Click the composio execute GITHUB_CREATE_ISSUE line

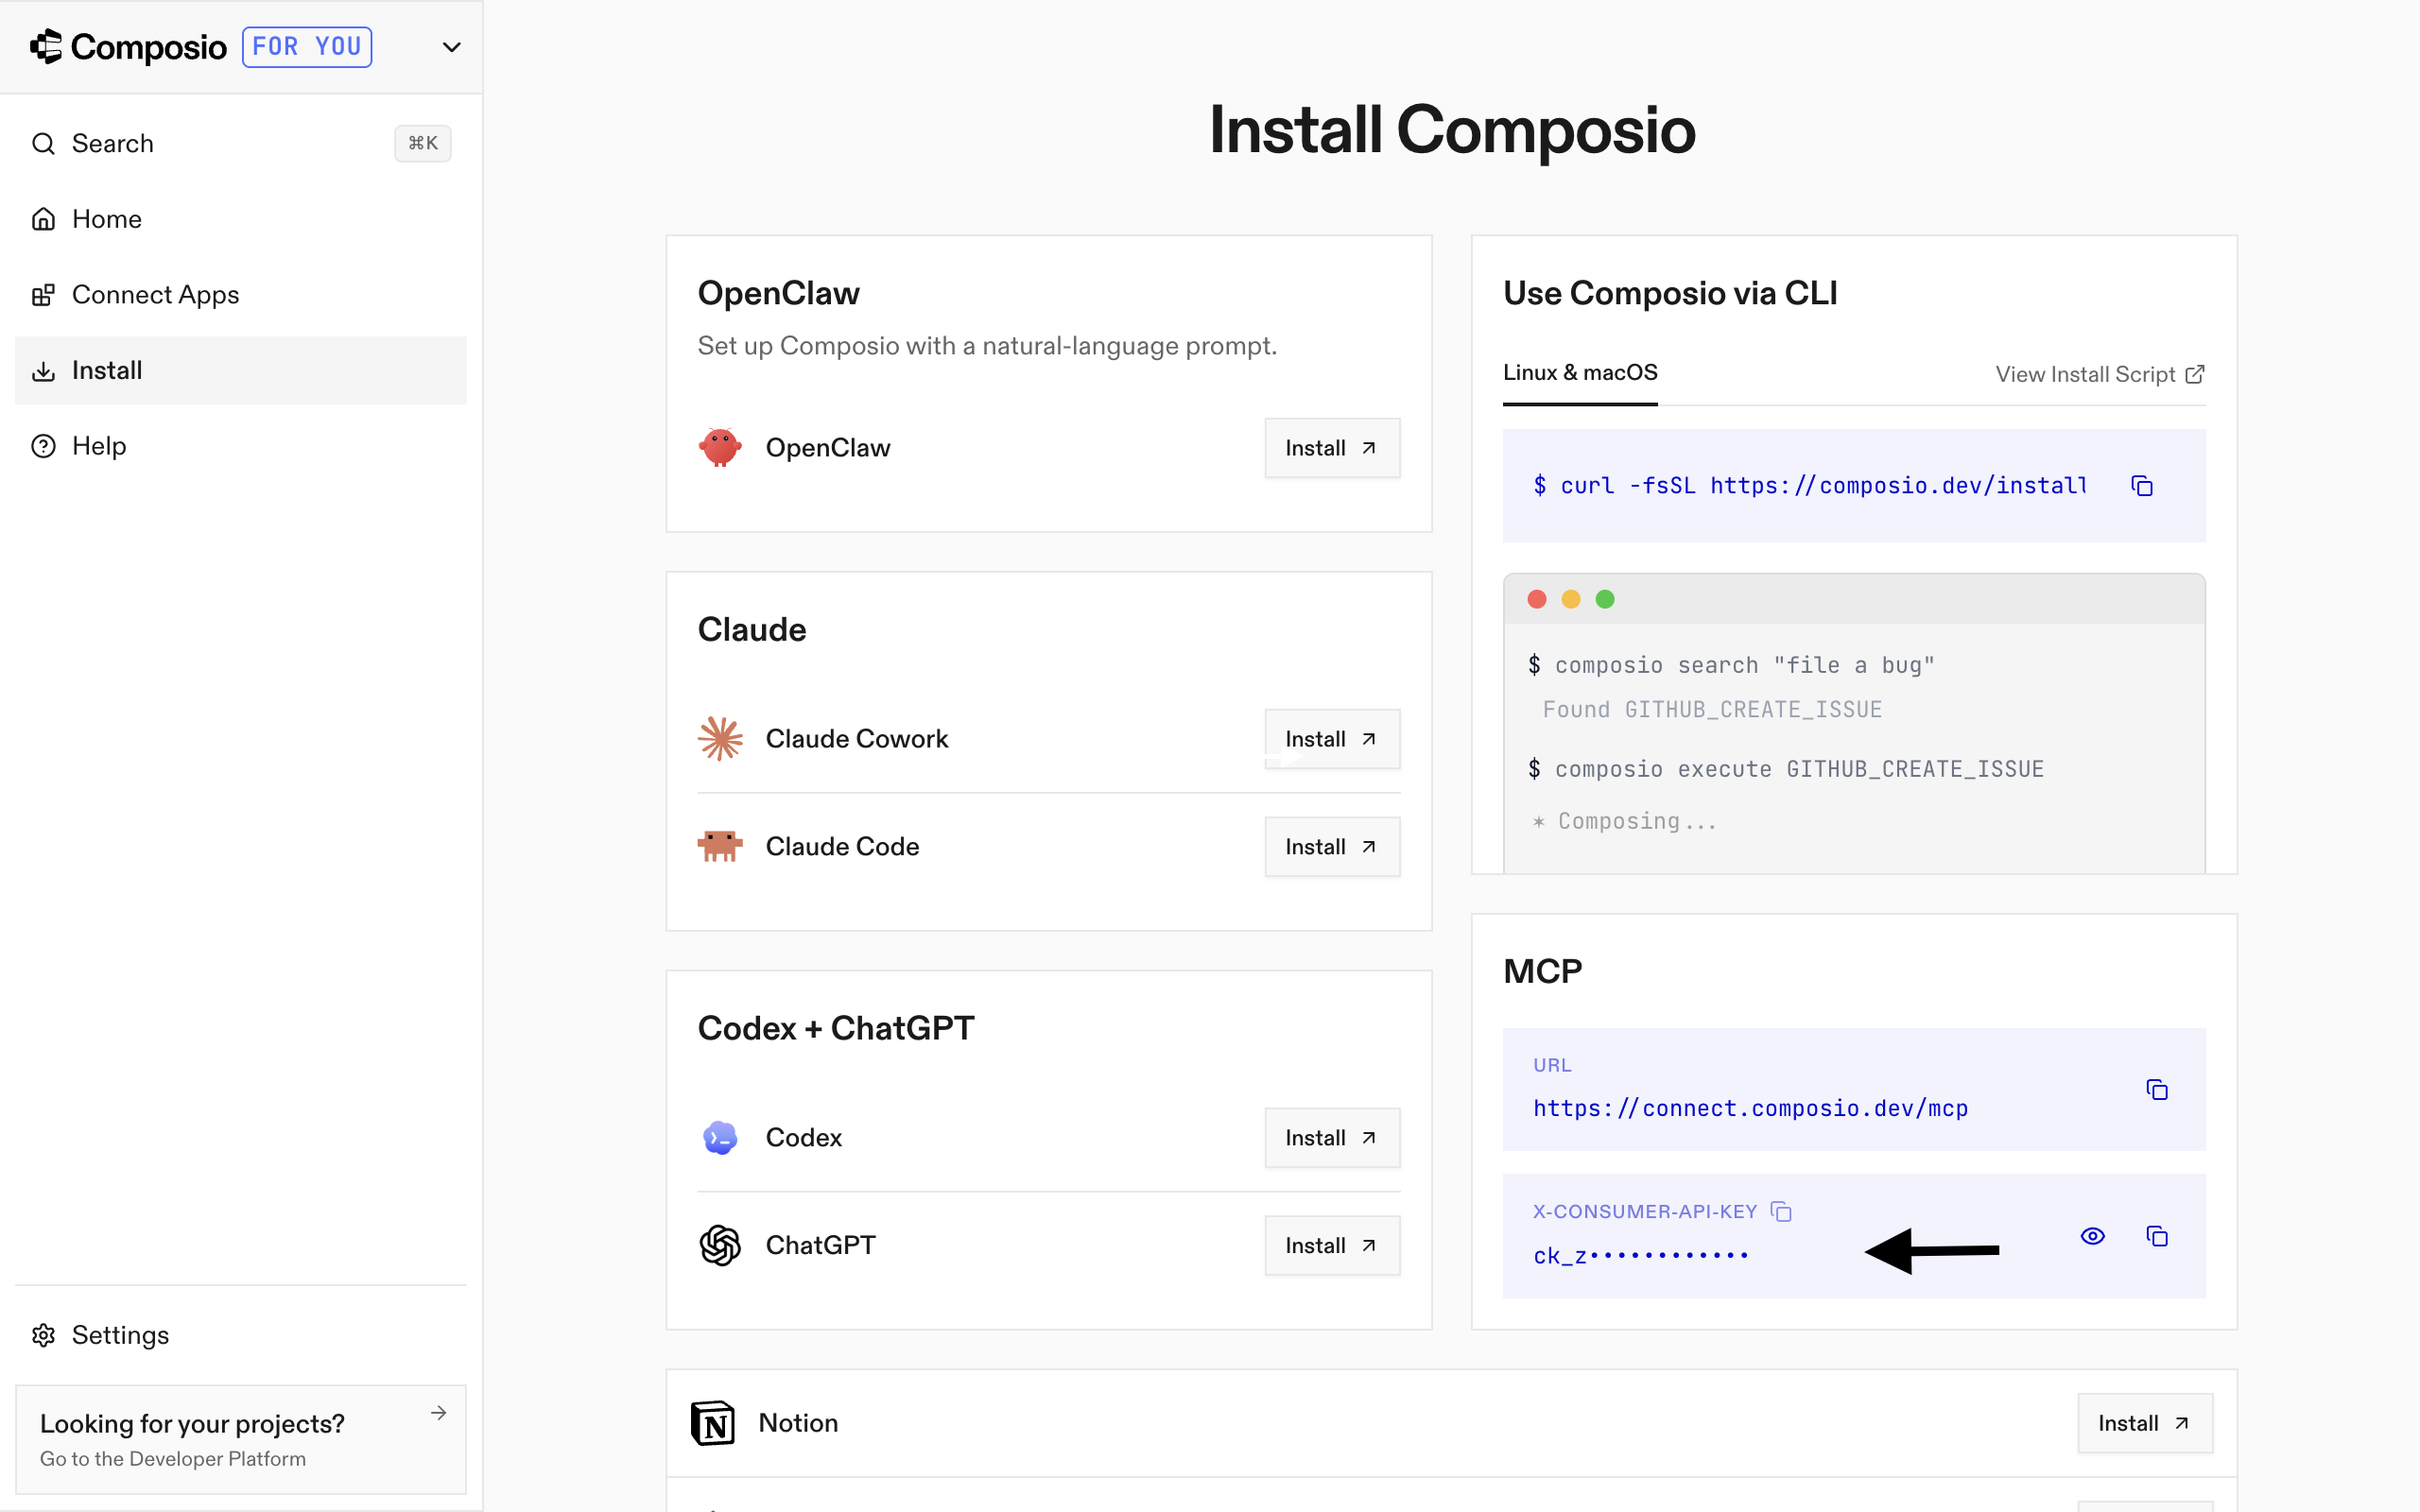[x=1785, y=769]
